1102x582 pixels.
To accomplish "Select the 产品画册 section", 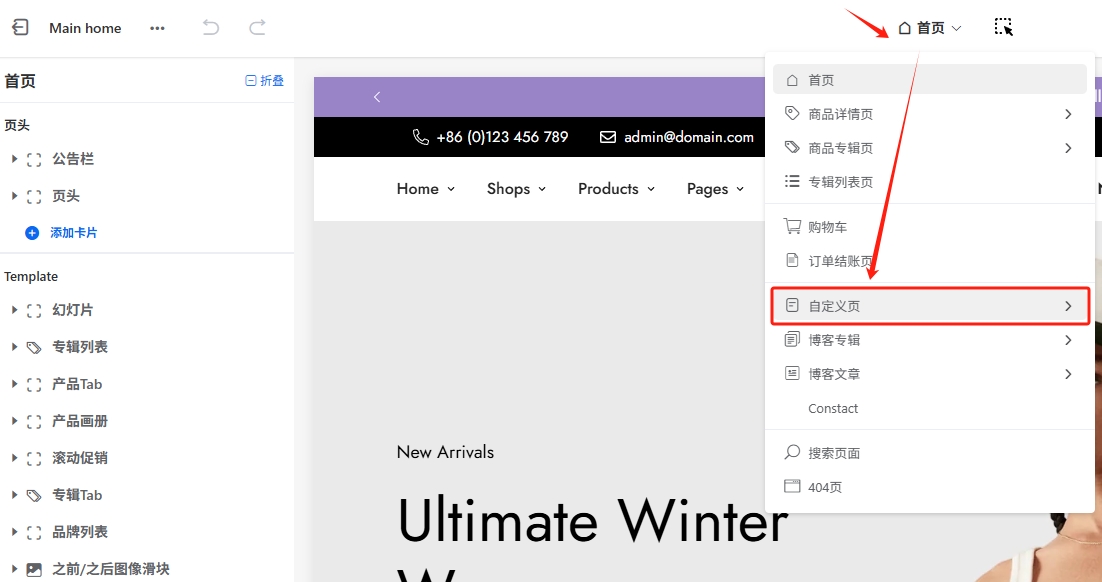I will tap(80, 421).
